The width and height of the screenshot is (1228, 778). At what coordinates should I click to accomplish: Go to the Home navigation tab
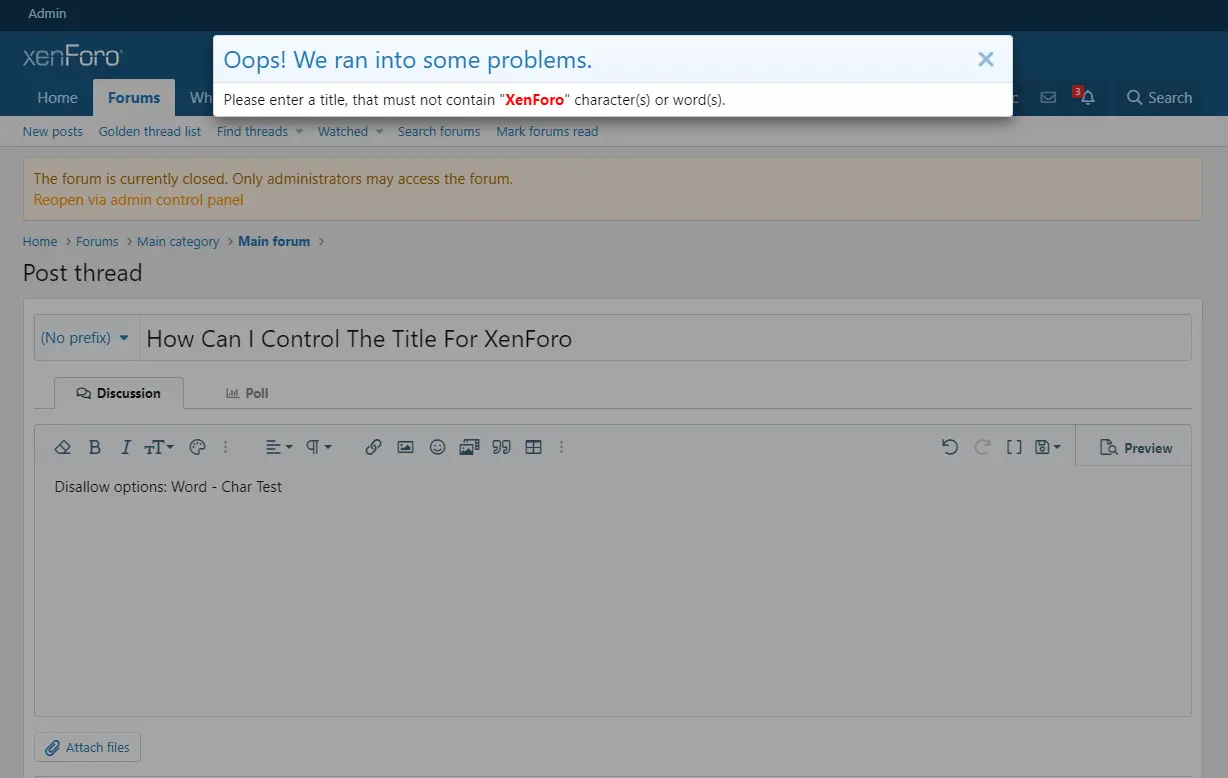point(57,98)
